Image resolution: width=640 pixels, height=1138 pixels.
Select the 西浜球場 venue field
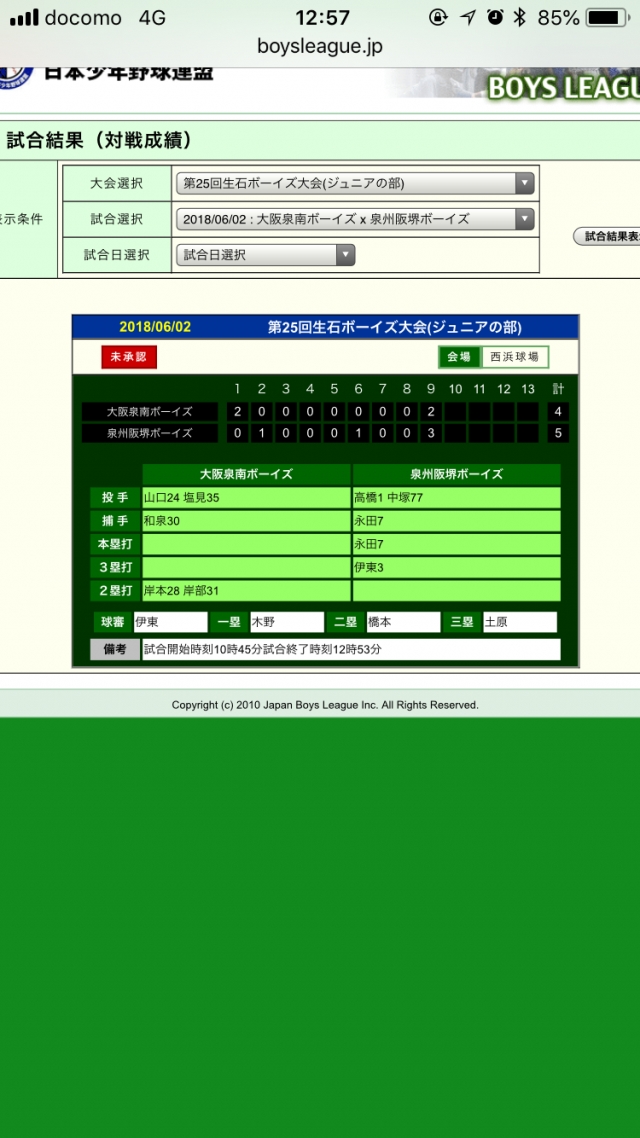514,357
